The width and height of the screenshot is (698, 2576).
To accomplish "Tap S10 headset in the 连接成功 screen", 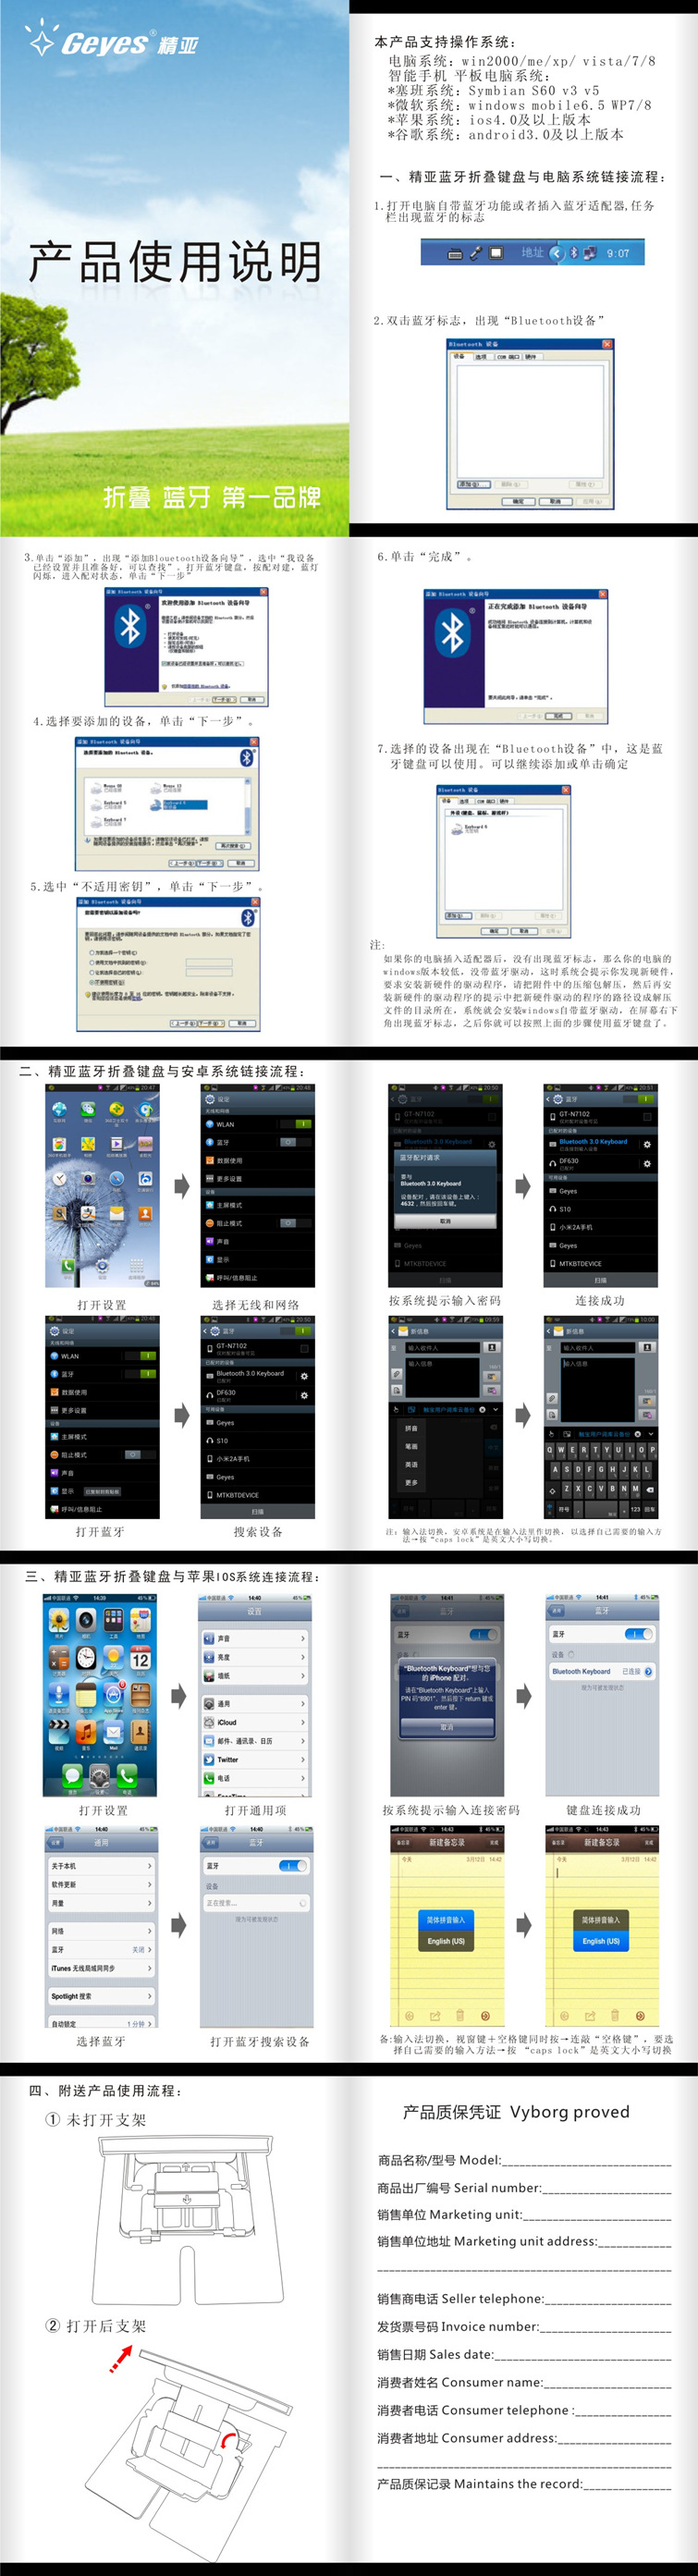I will click(x=600, y=1209).
